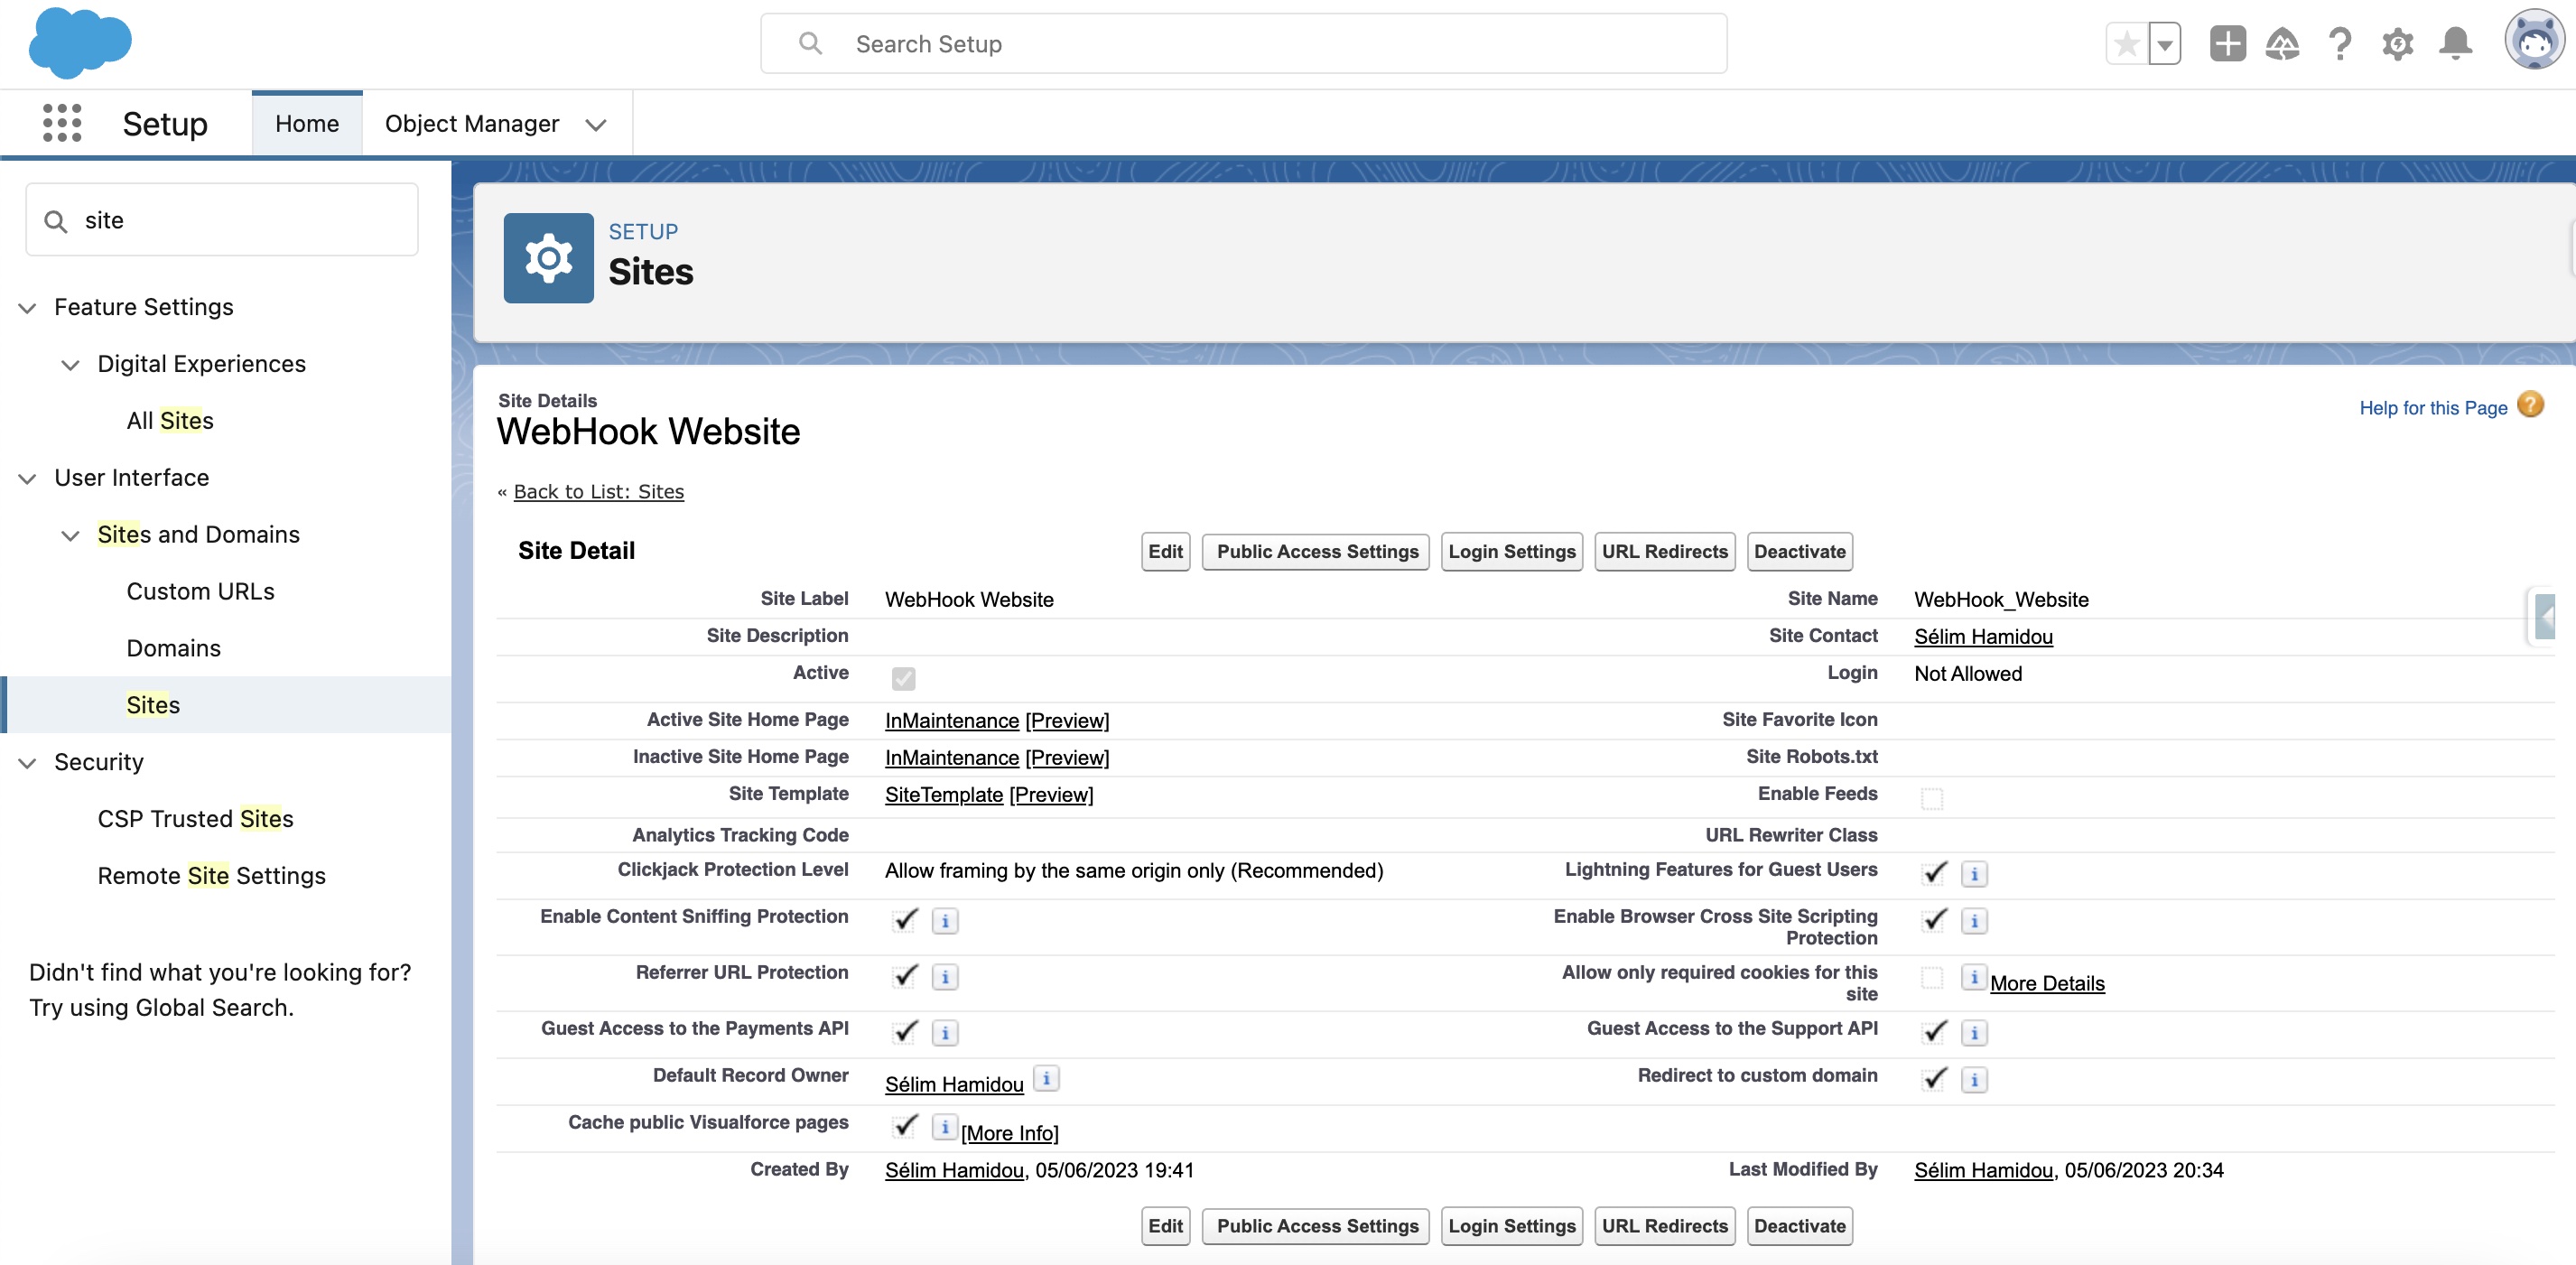2576x1265 pixels.
Task: Click the bottom Deactivate button
Action: [1799, 1227]
